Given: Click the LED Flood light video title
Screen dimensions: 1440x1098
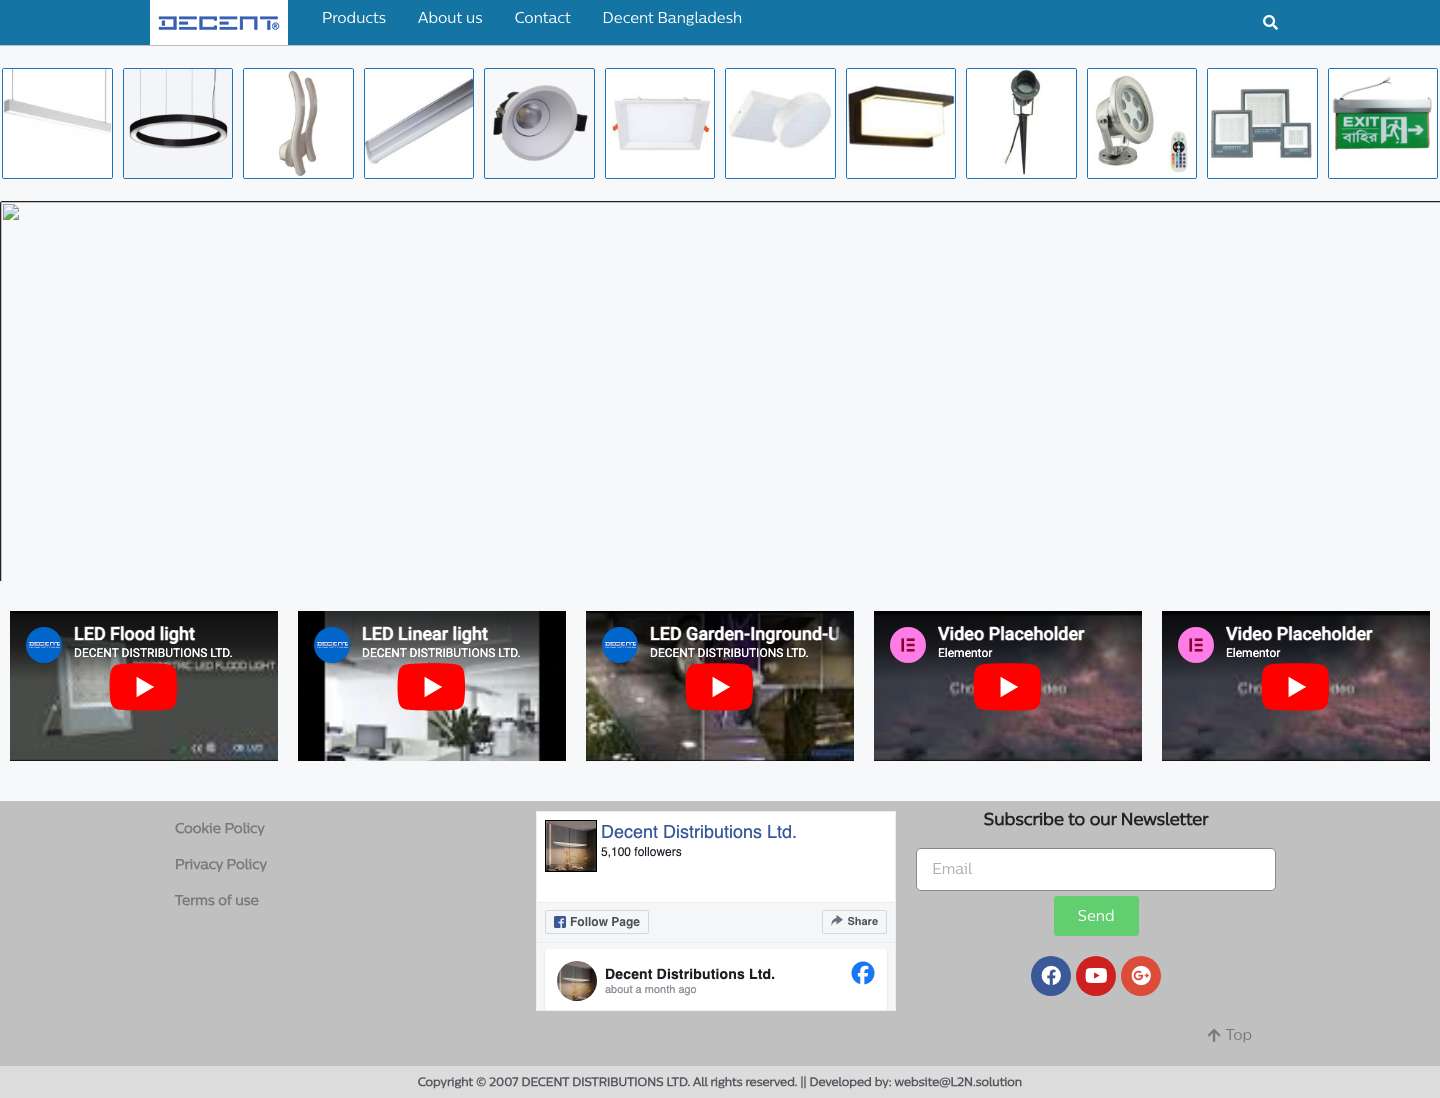Looking at the screenshot, I should click(134, 634).
